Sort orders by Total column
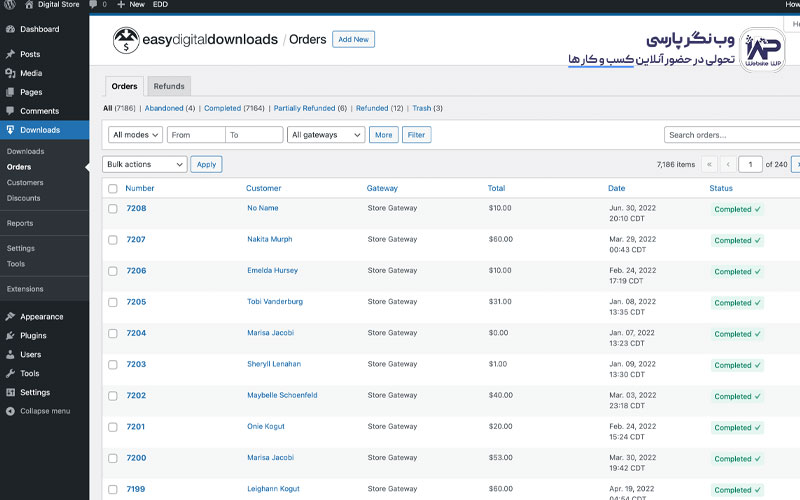The height and width of the screenshot is (500, 800). pyautogui.click(x=496, y=188)
